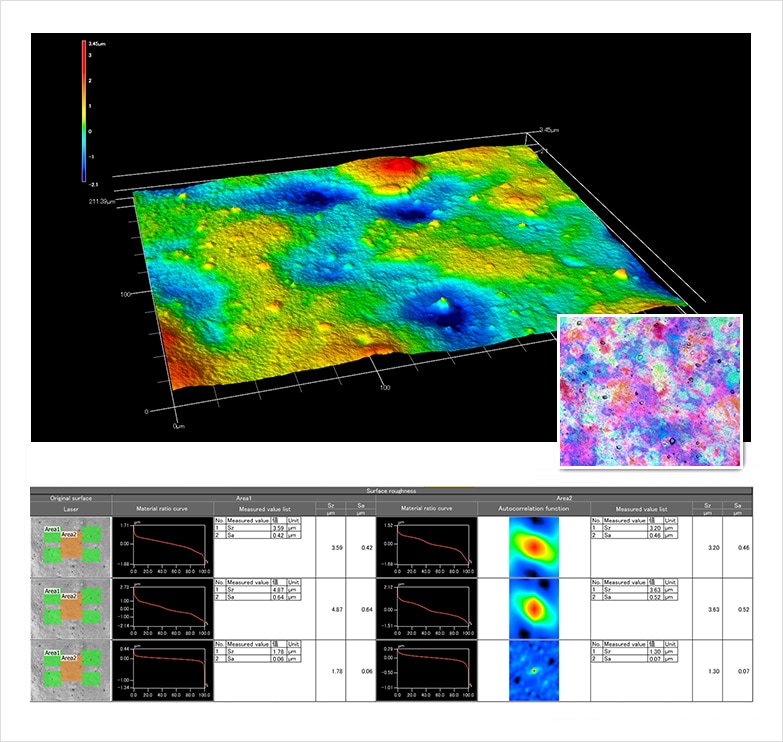Image resolution: width=783 pixels, height=742 pixels.
Task: Click the Area1 group header
Action: [x=243, y=498]
